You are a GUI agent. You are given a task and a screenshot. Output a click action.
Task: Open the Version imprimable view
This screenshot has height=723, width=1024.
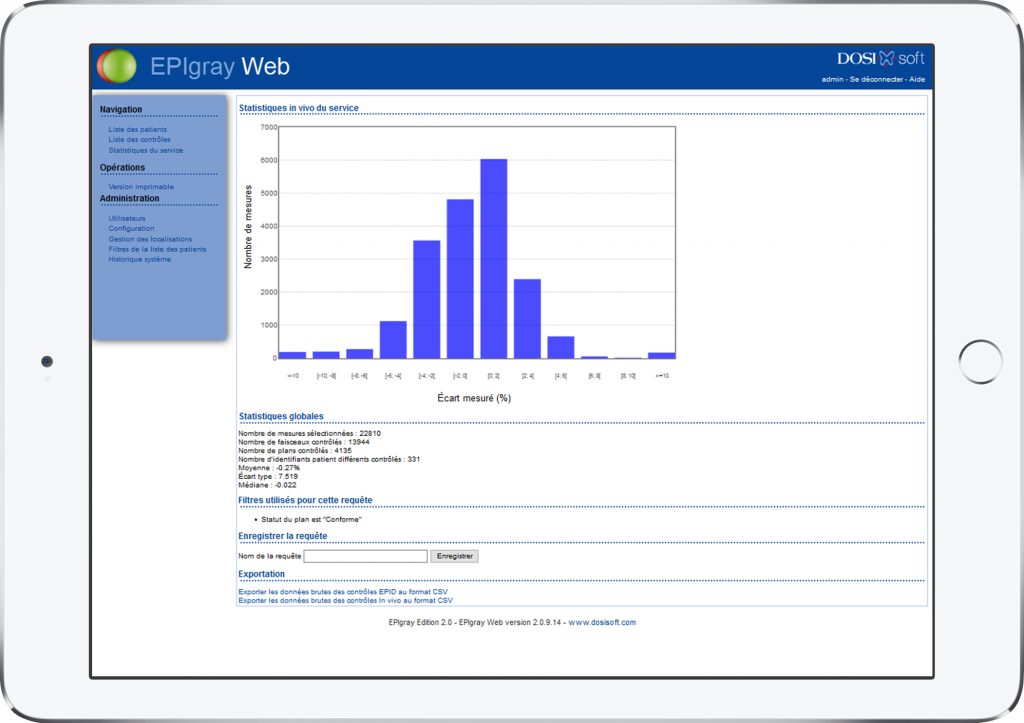[141, 187]
